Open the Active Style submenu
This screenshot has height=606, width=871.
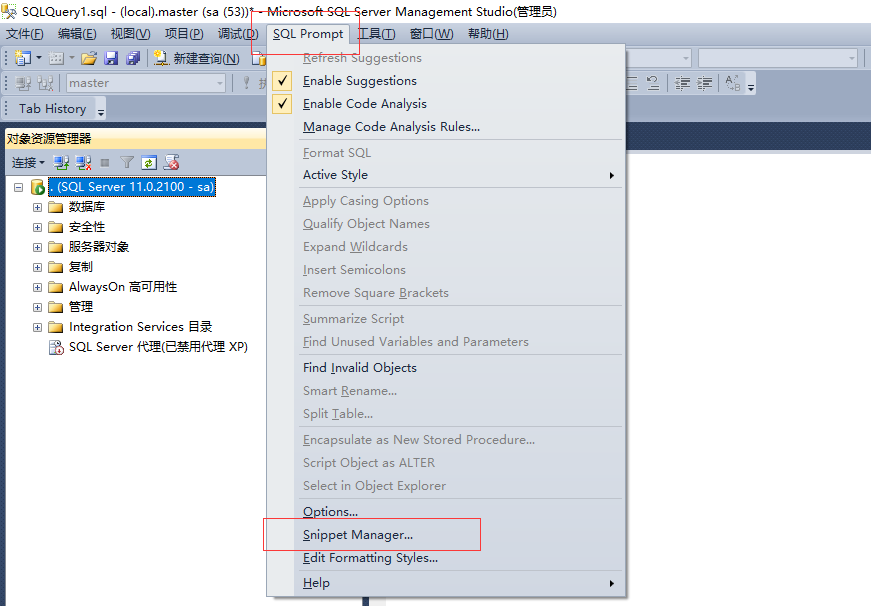point(458,175)
